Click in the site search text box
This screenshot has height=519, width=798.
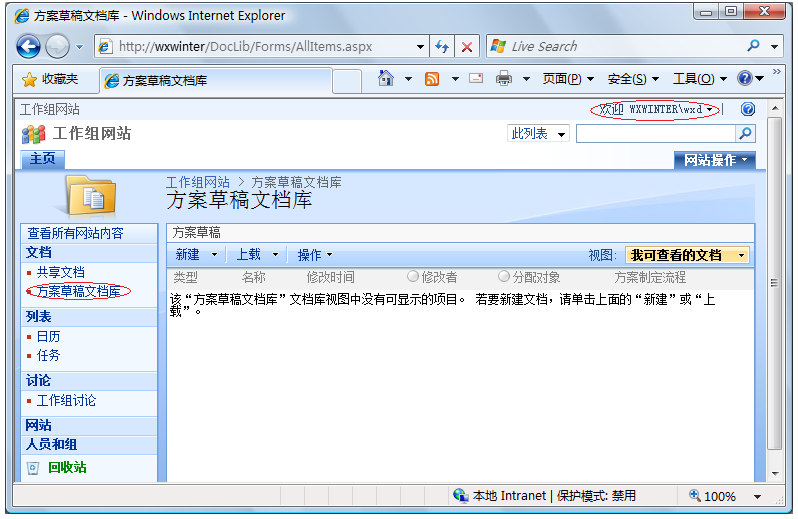[x=656, y=134]
